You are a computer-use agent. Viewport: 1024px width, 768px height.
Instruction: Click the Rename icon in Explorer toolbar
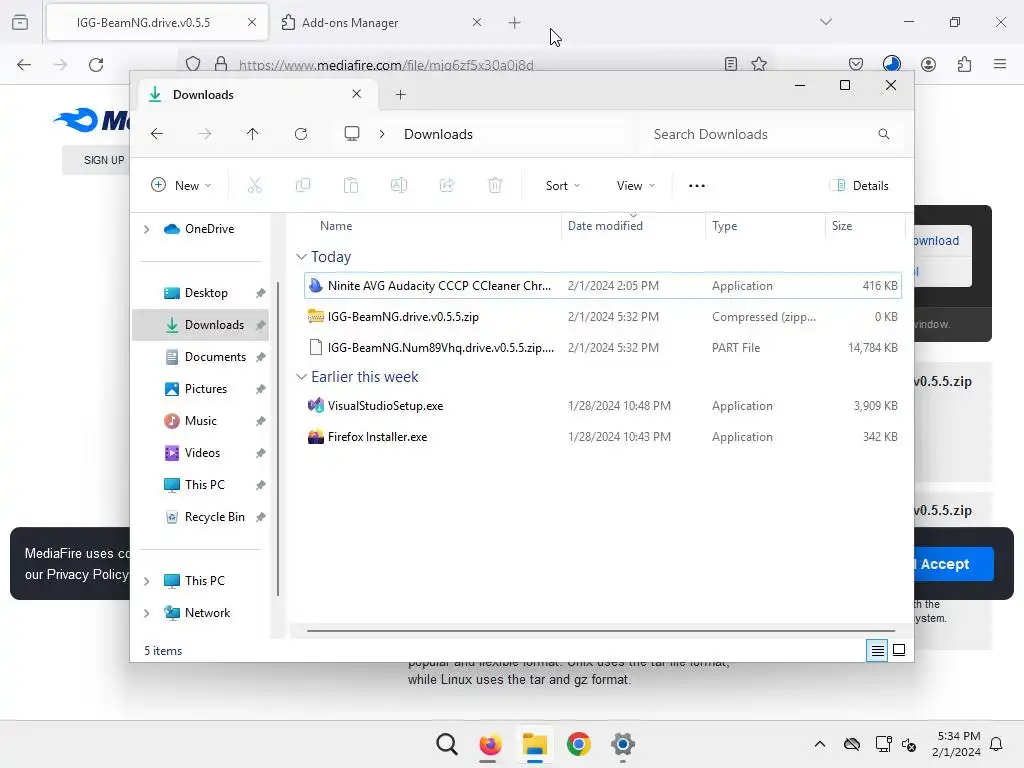(399, 185)
